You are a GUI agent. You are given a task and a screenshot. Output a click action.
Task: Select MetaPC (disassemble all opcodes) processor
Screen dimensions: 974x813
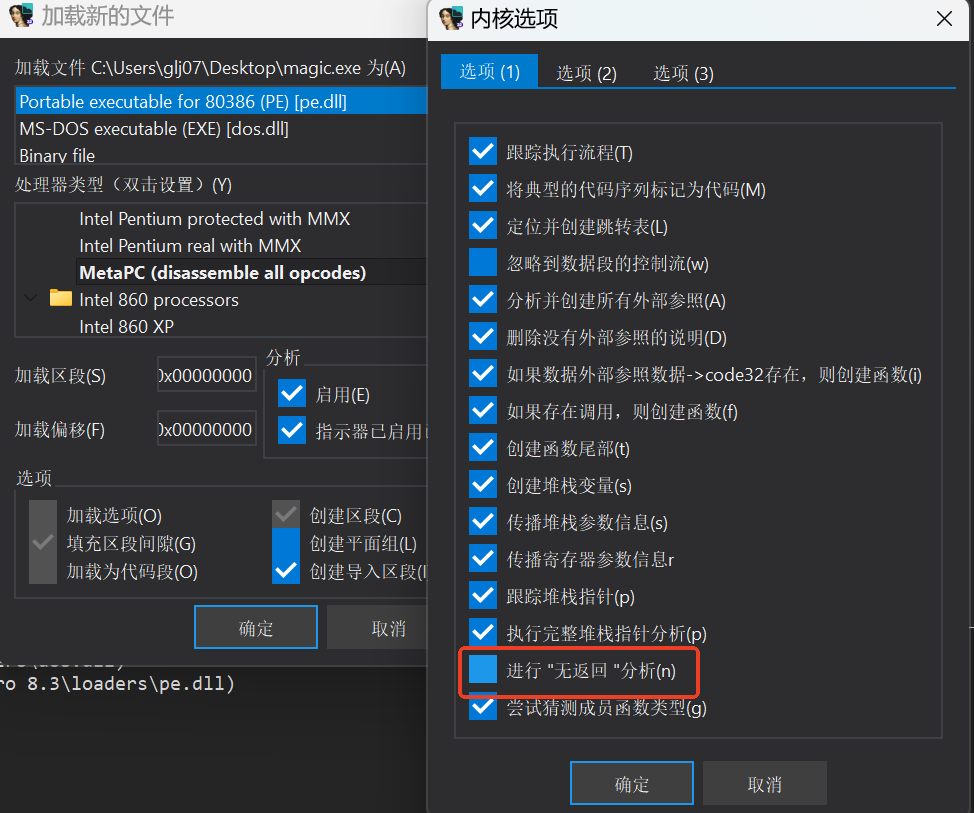222,273
